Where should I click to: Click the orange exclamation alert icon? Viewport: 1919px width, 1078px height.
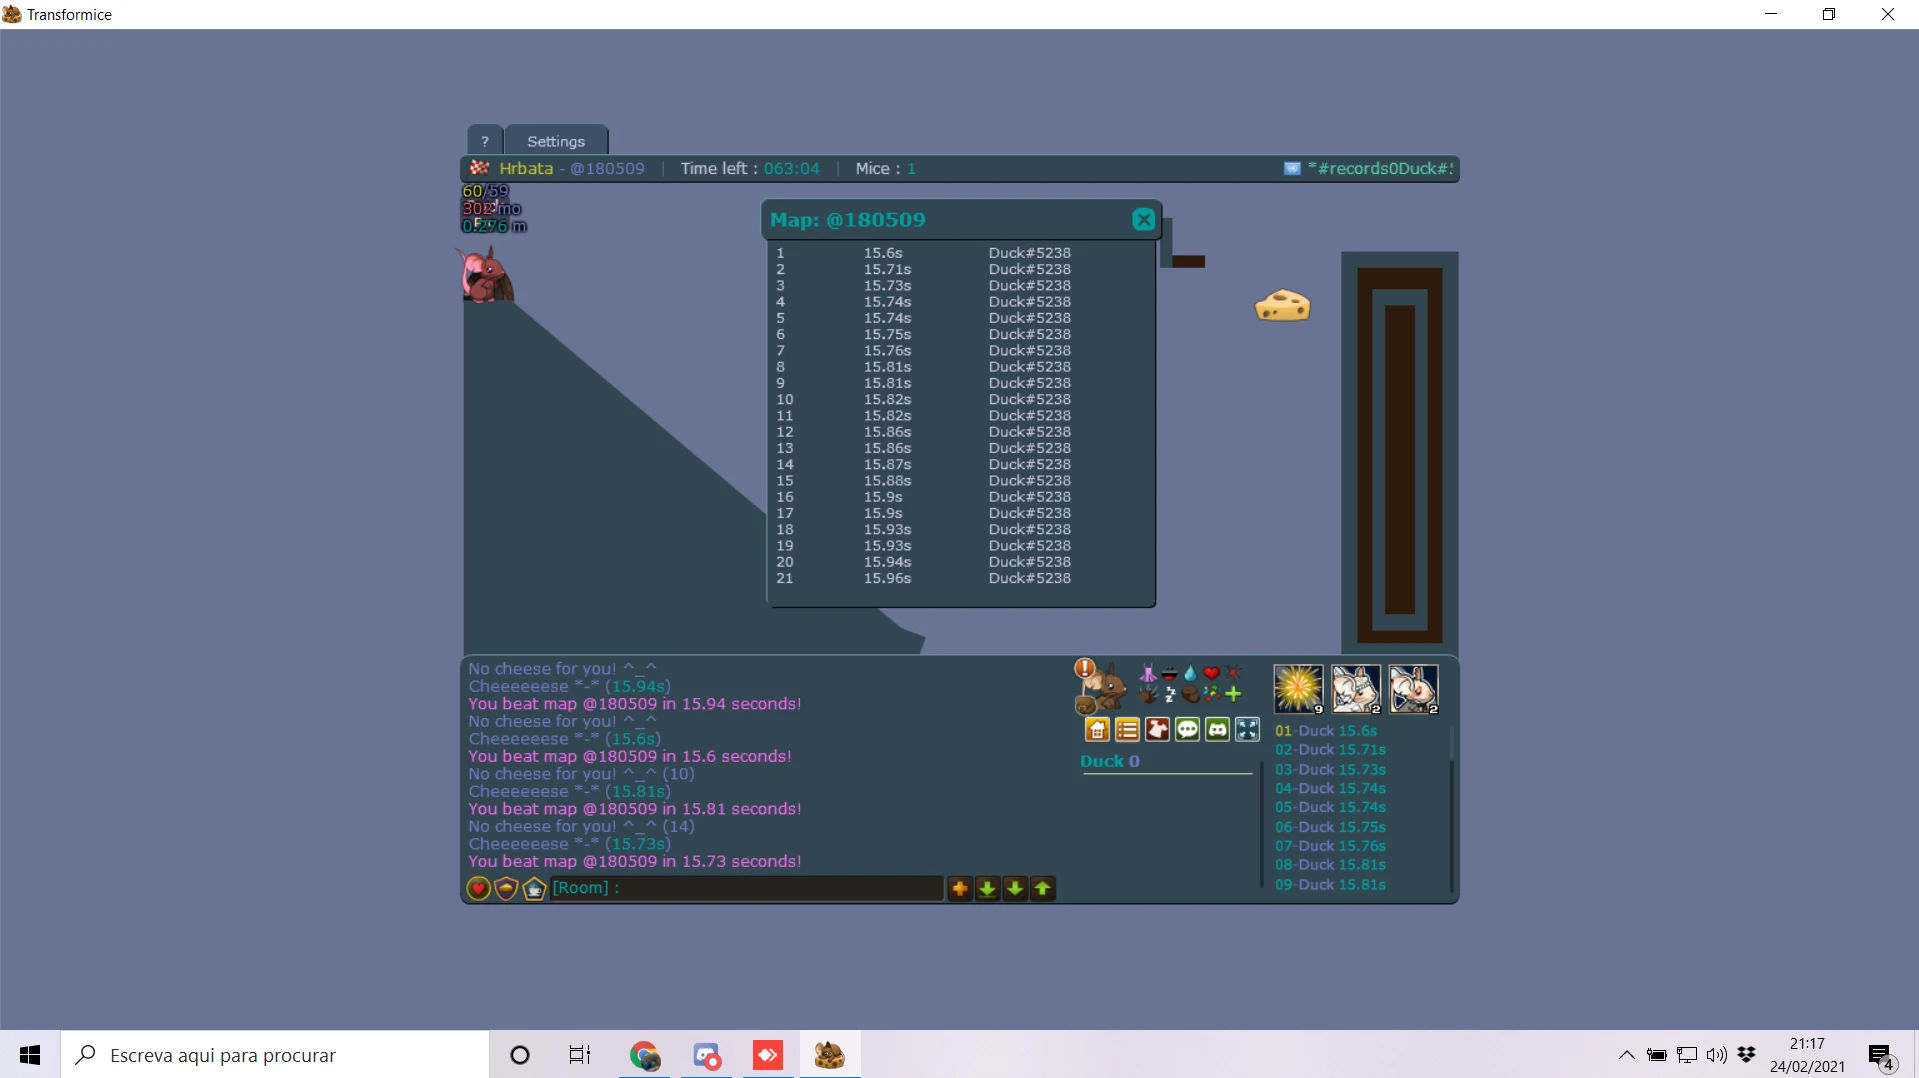coord(1084,667)
